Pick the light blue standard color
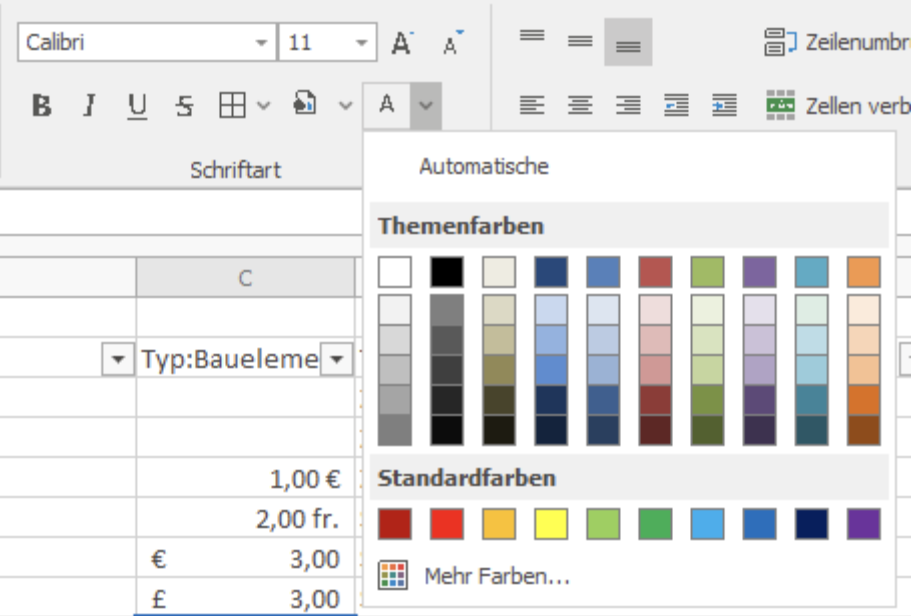 pos(707,524)
